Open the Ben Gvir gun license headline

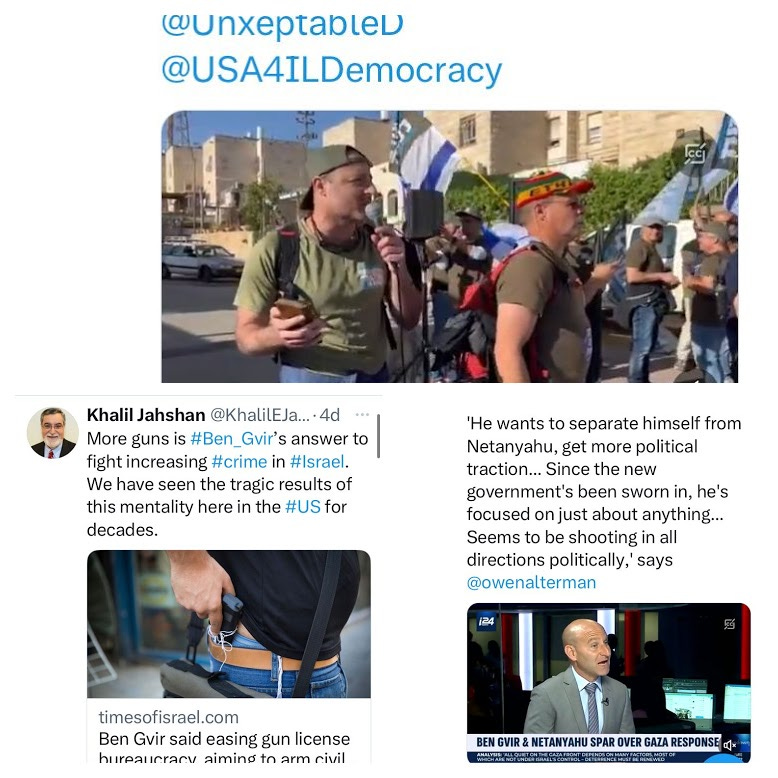[224, 749]
